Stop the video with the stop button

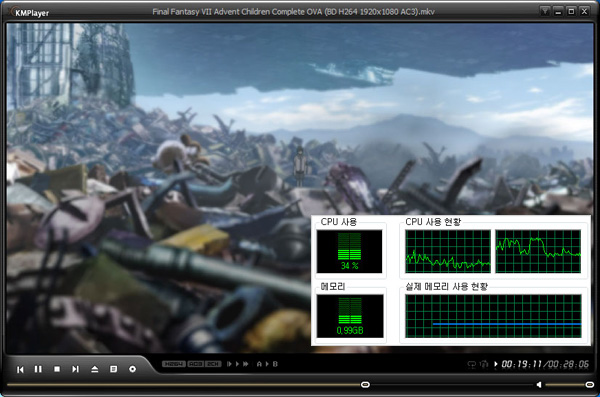coord(57,369)
